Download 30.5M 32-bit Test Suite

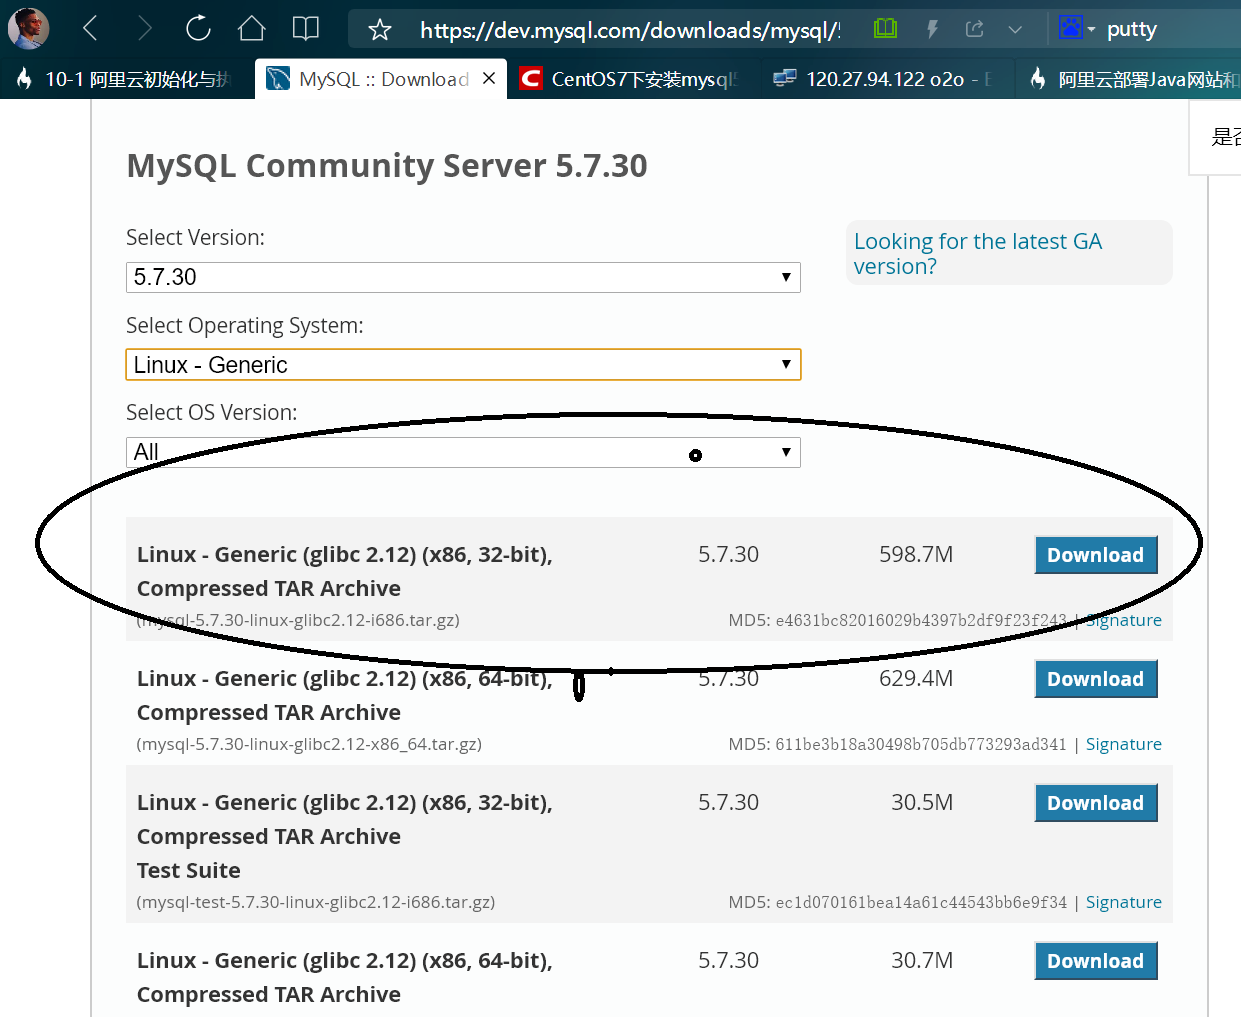click(1095, 803)
